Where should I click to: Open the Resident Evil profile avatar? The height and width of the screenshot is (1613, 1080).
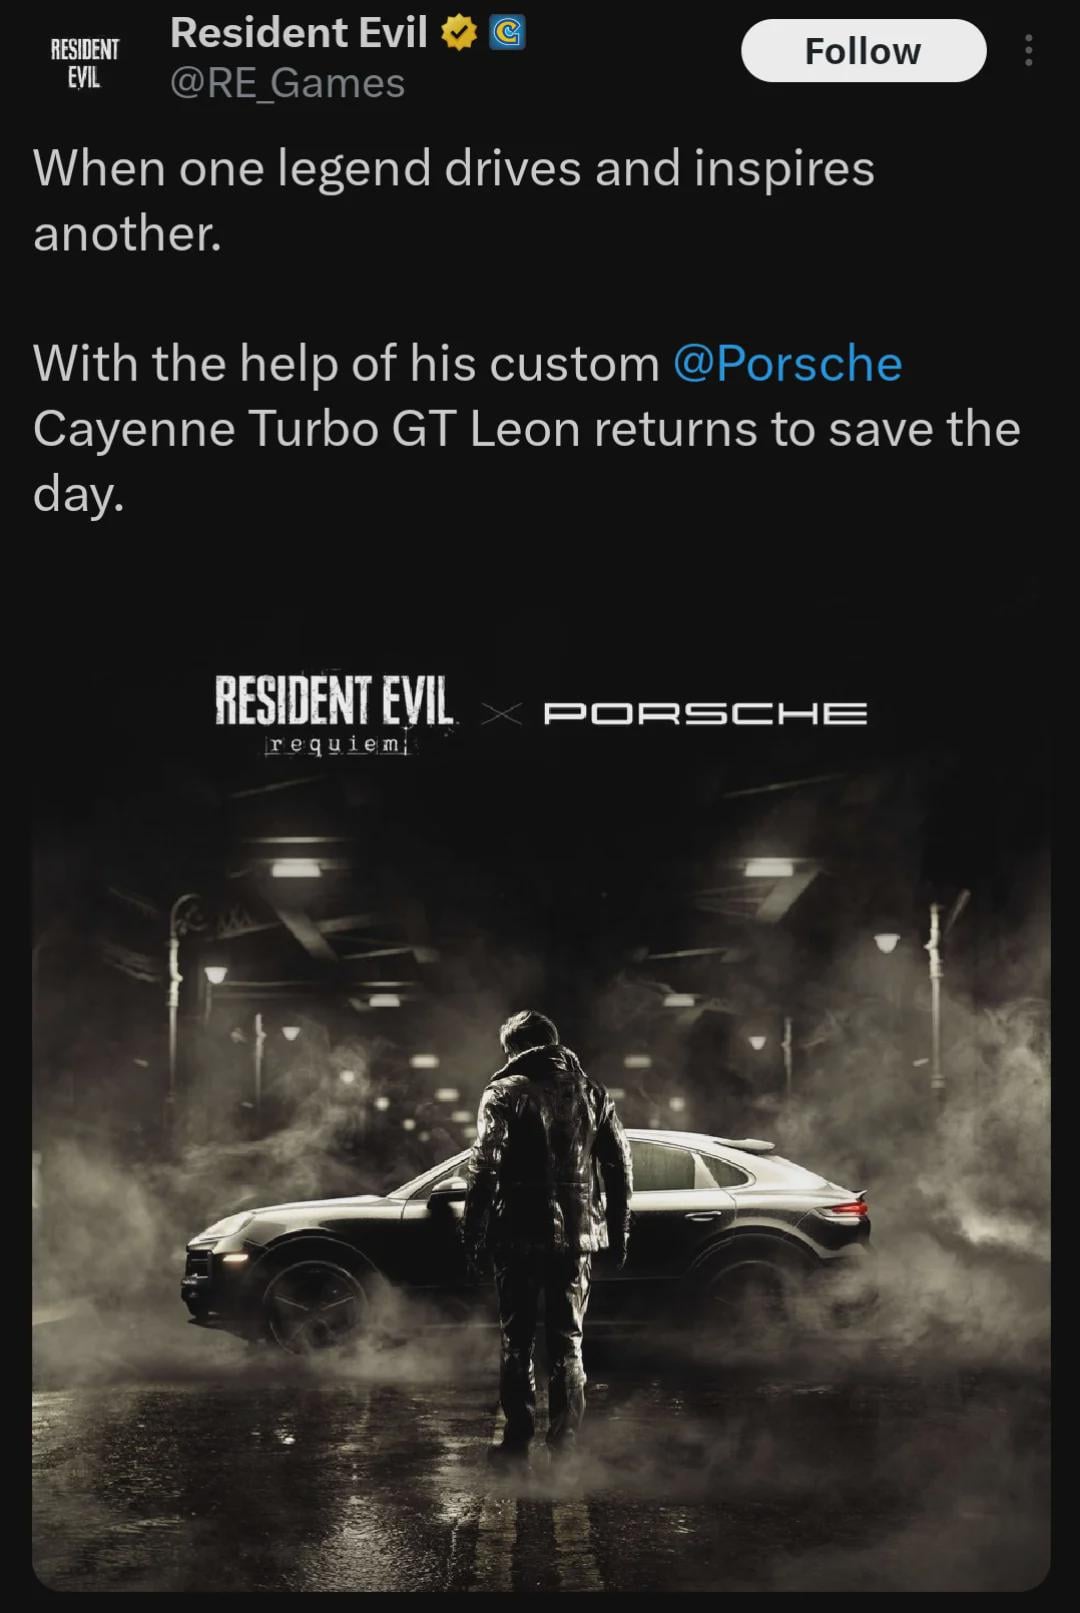(85, 63)
